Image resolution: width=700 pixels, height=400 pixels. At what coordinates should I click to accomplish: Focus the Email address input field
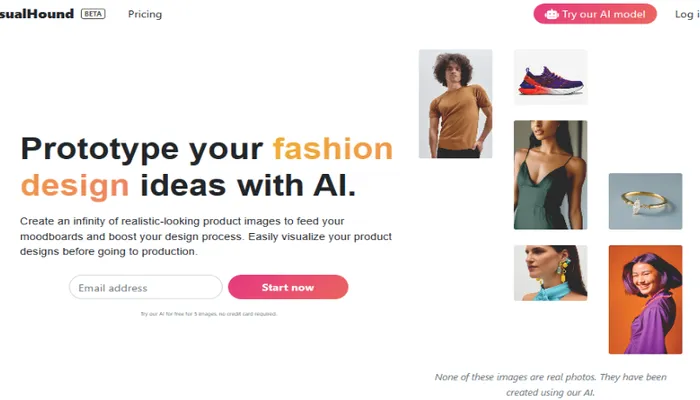pyautogui.click(x=146, y=287)
